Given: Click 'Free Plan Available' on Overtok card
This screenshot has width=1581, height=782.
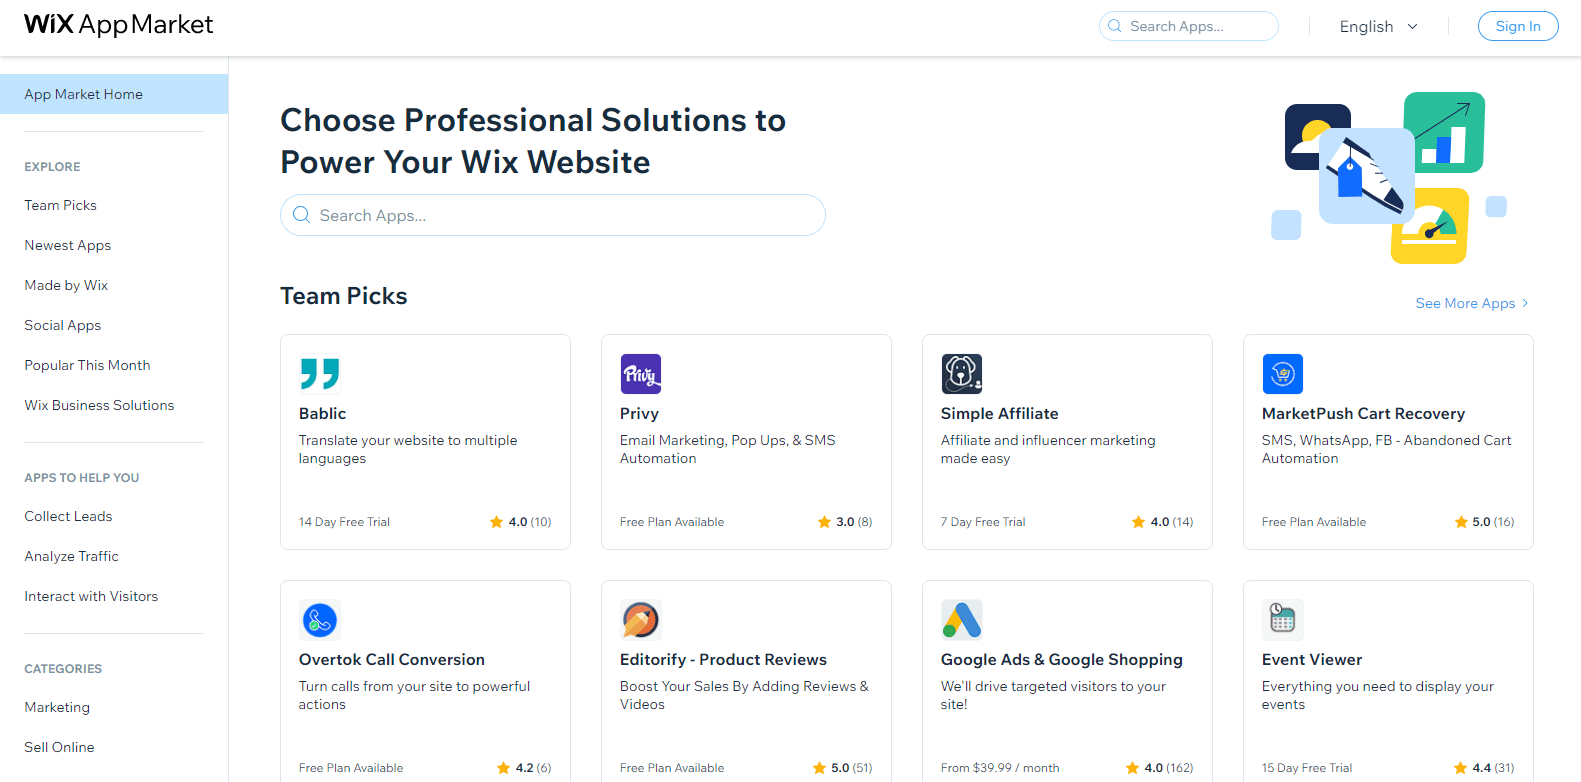Looking at the screenshot, I should pos(352,768).
